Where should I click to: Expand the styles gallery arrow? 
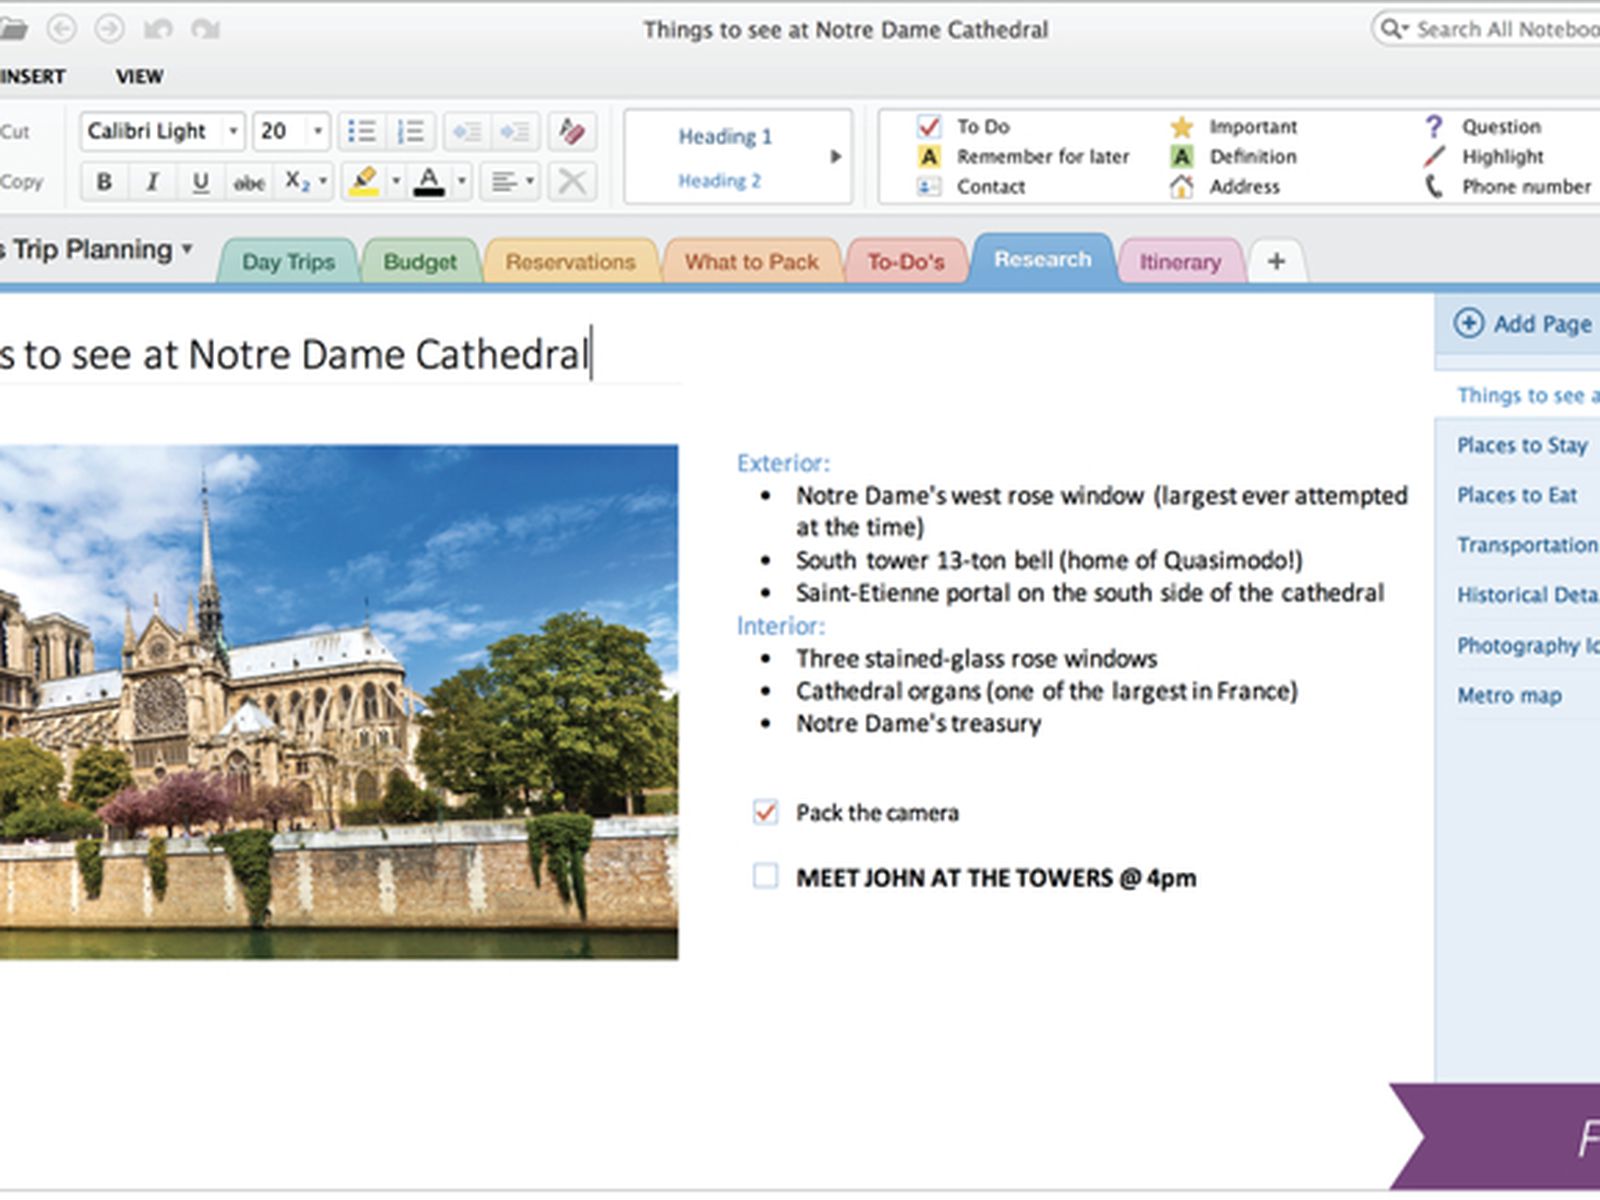coord(836,157)
